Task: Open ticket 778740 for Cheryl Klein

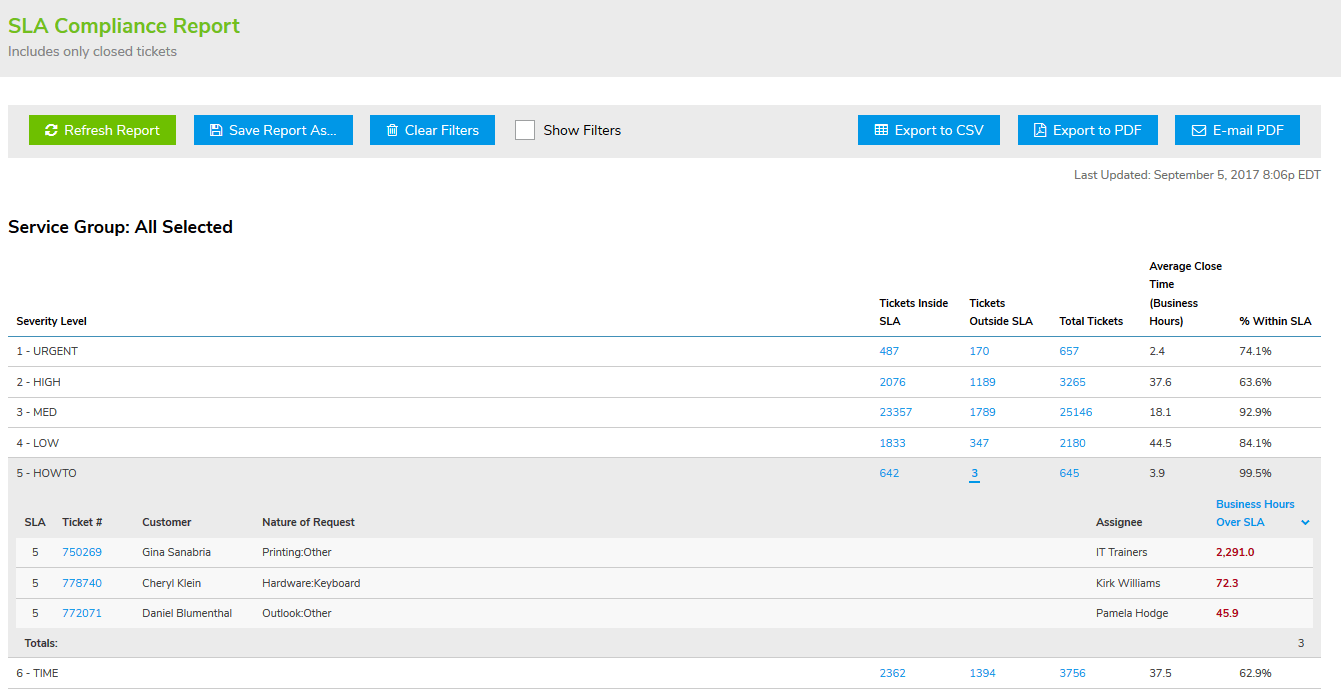Action: (82, 583)
